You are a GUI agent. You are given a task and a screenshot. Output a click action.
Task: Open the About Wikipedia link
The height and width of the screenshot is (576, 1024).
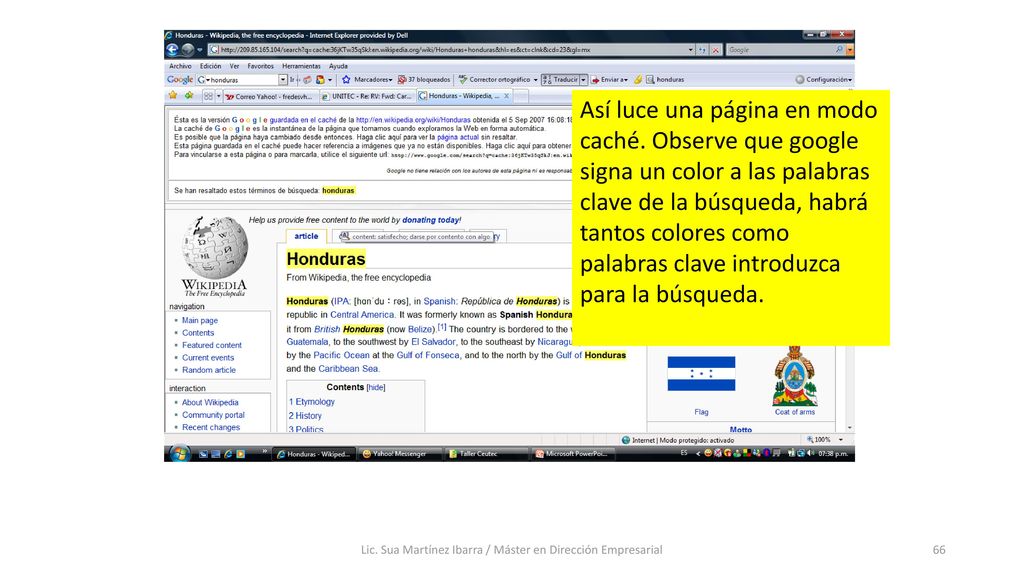[x=210, y=403]
